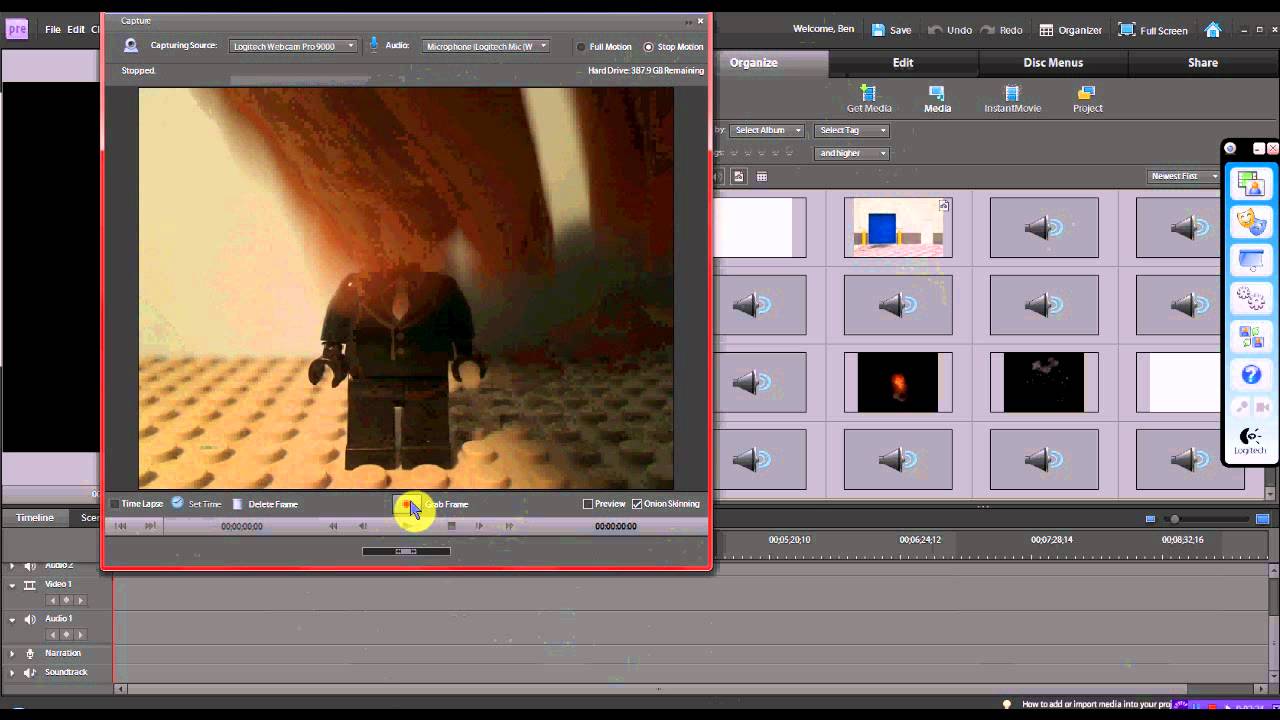Click Logitech panel gears settings icon
This screenshot has width=1280, height=720.
(1250, 298)
